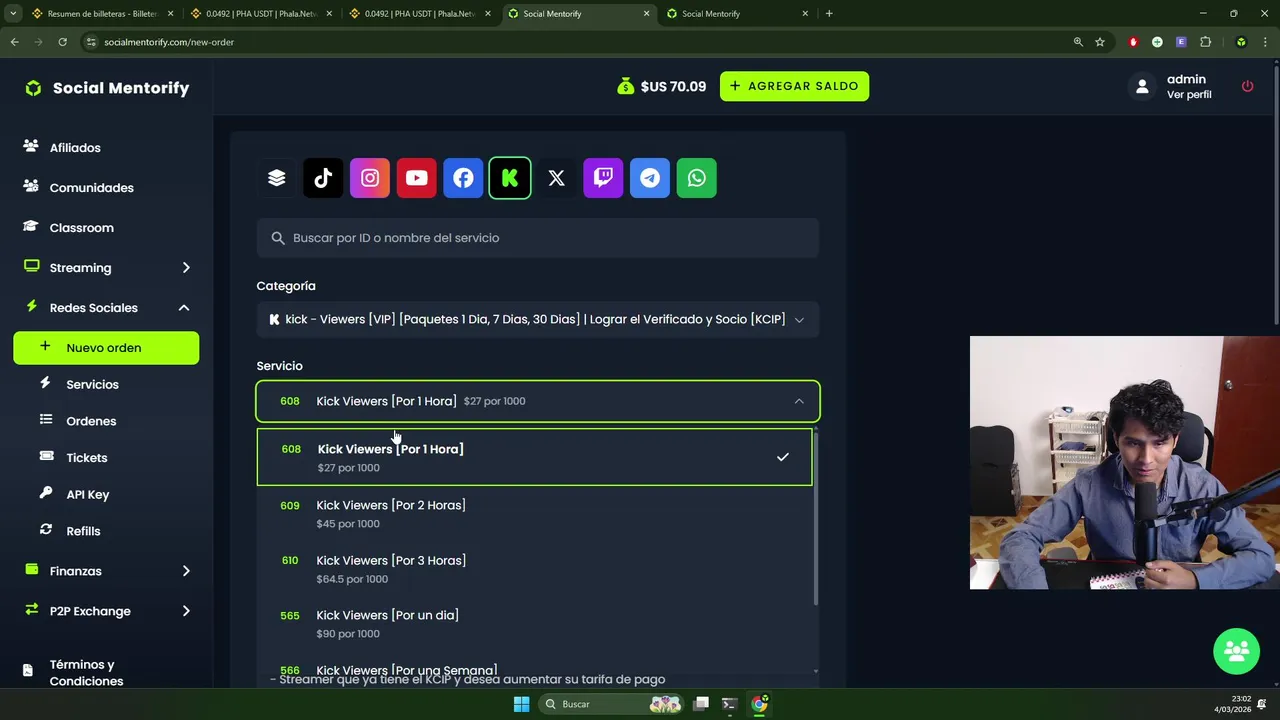Open a new browser tab

(829, 14)
